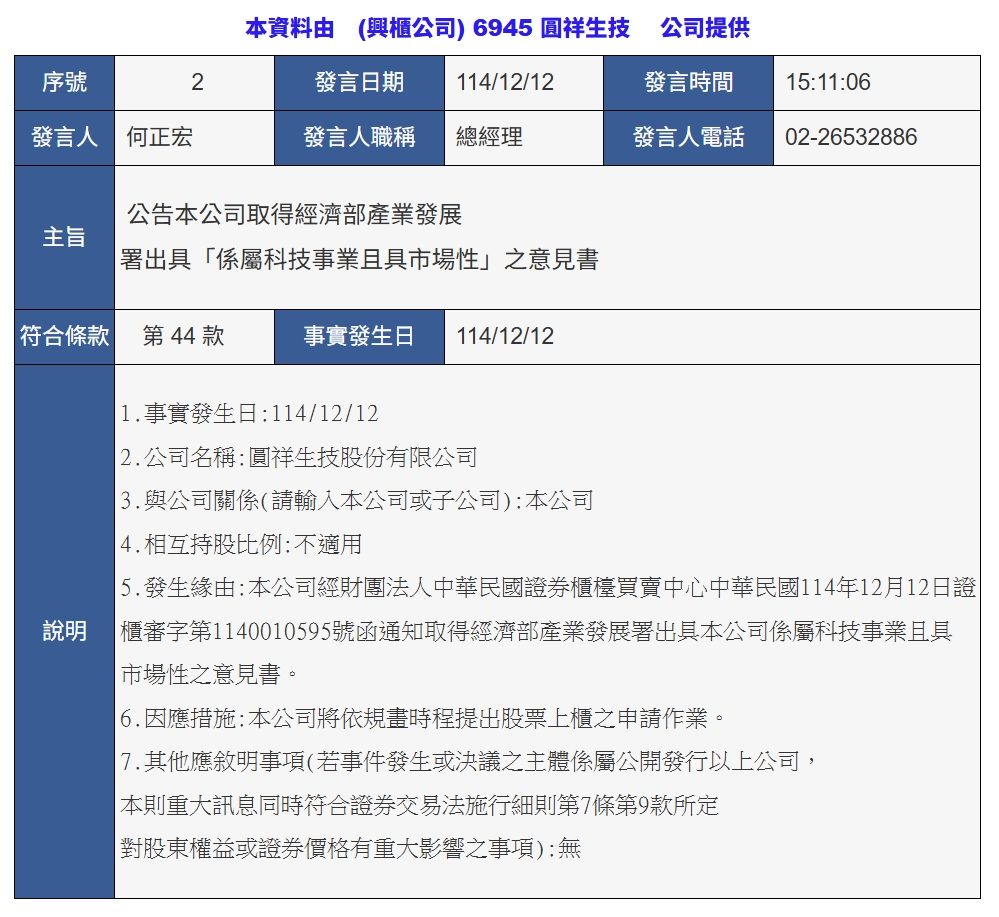999x917 pixels.
Task: Click the phone number 02-26532886
Action: pos(851,137)
